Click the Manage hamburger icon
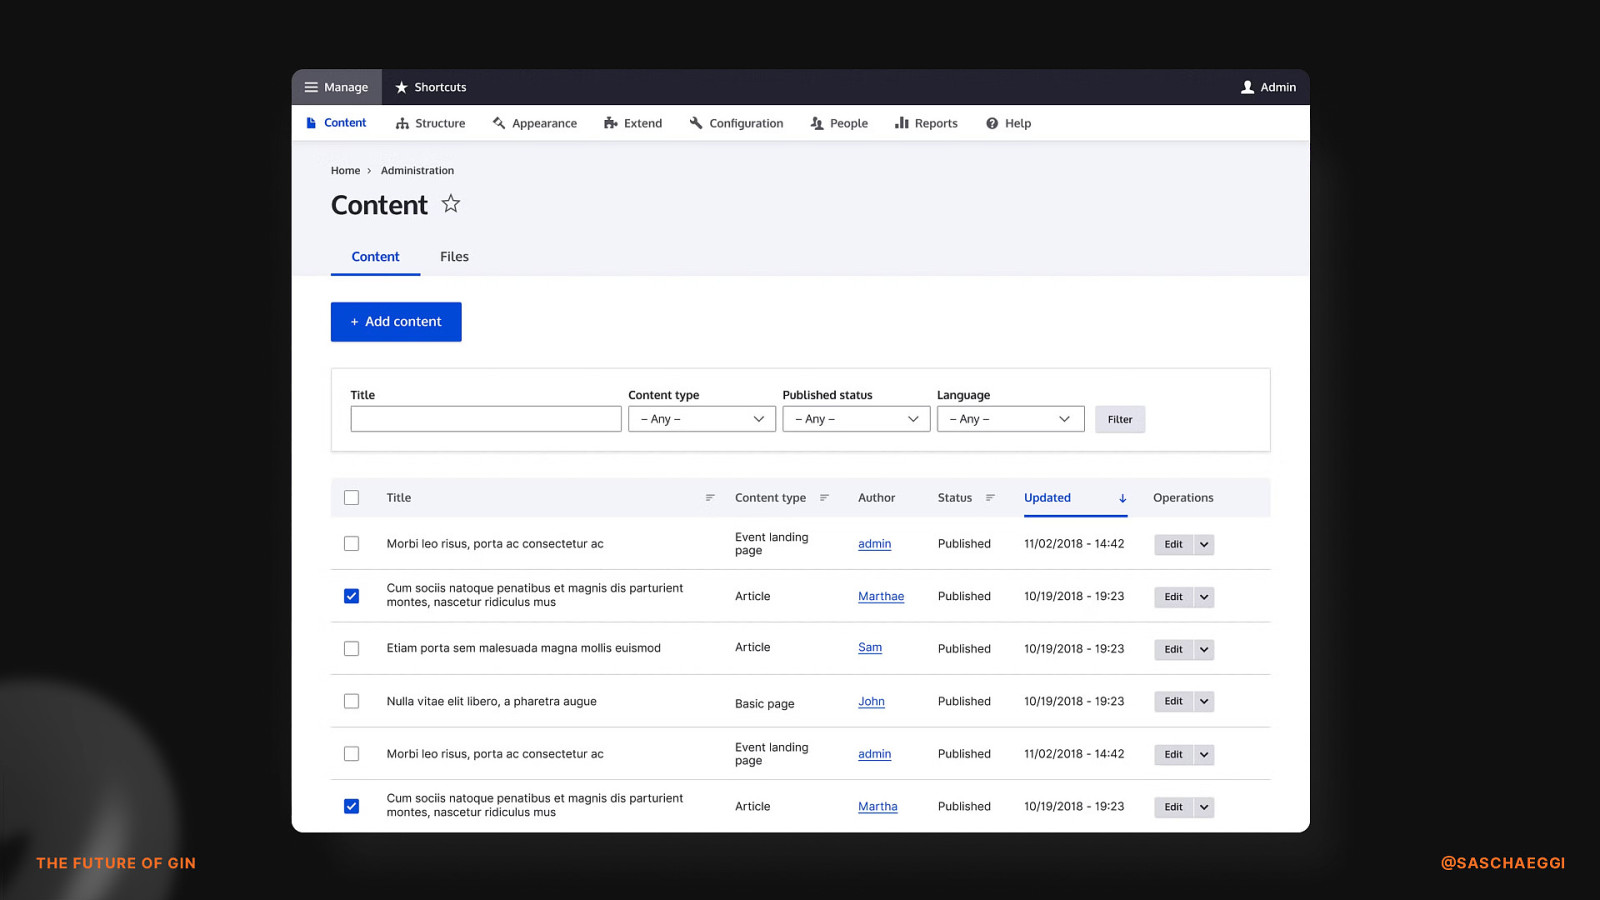Image resolution: width=1600 pixels, height=900 pixels. tap(311, 87)
